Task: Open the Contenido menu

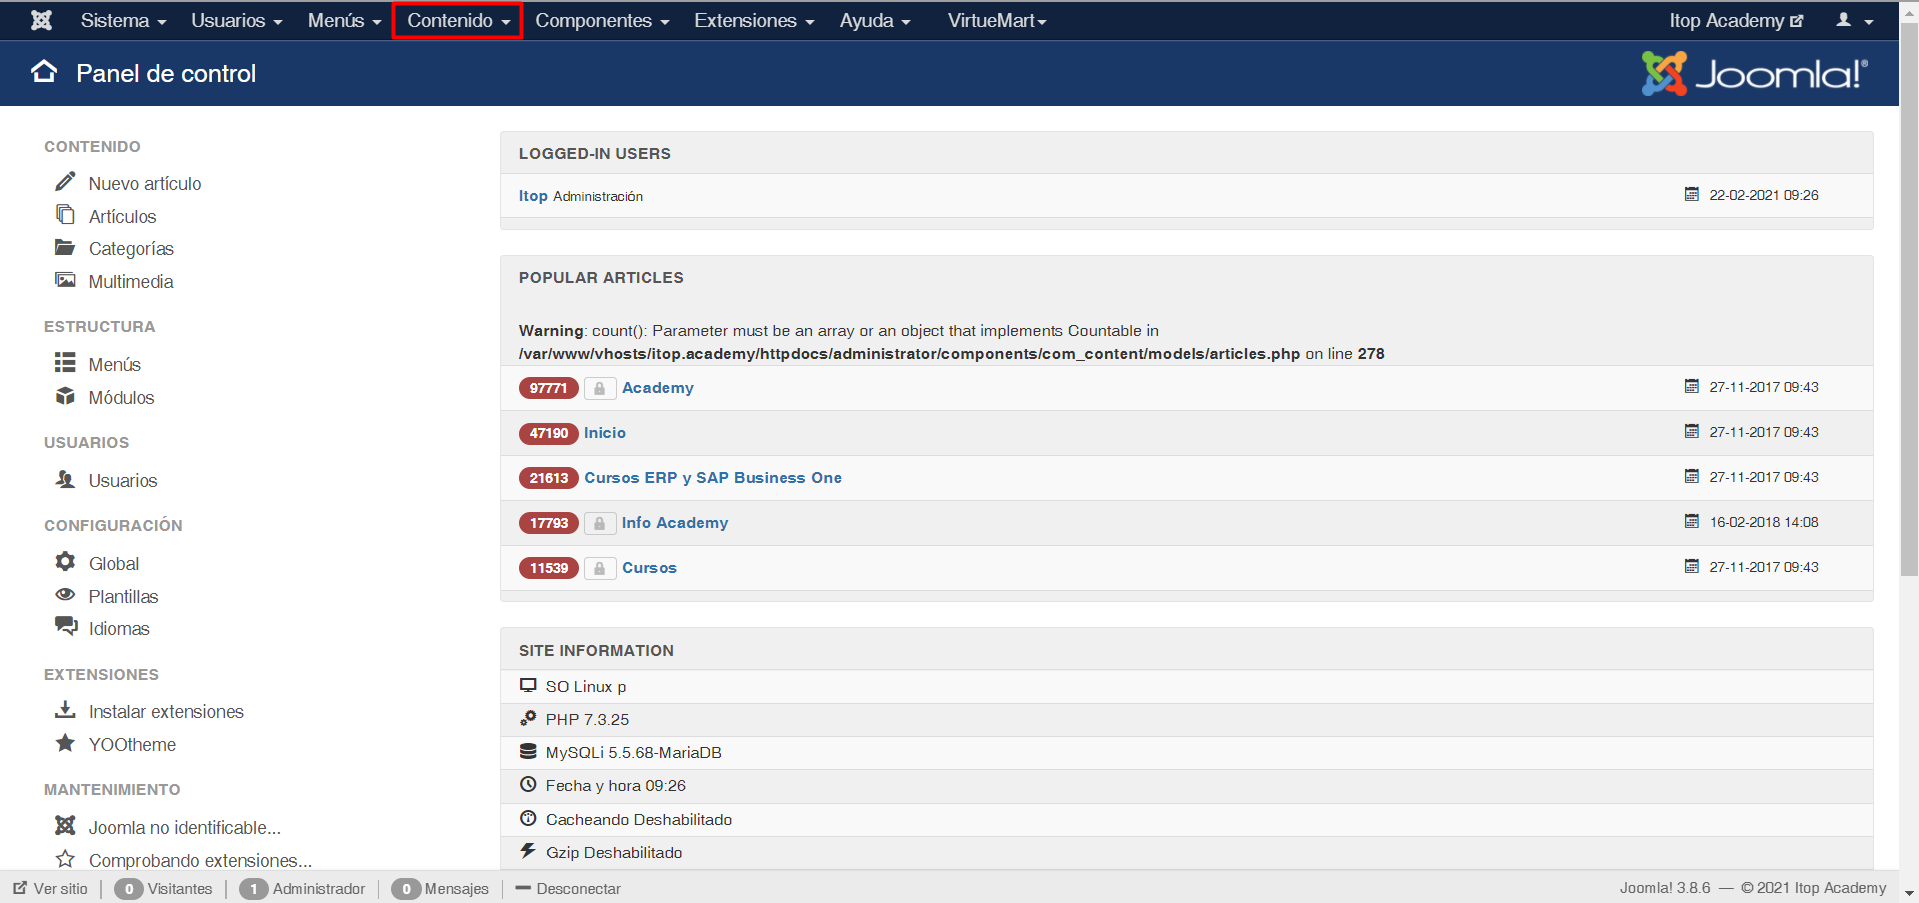Action: coord(456,20)
